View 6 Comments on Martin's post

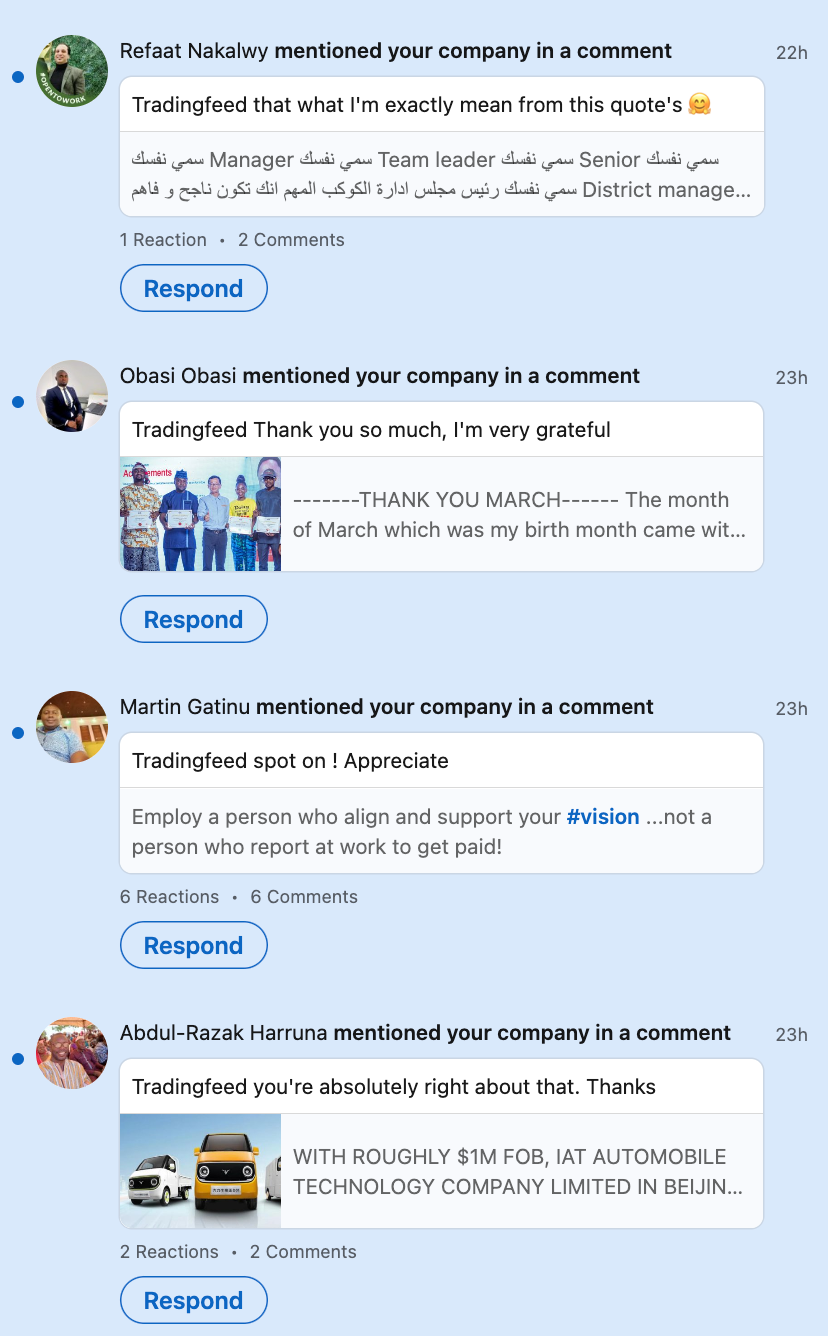[304, 897]
